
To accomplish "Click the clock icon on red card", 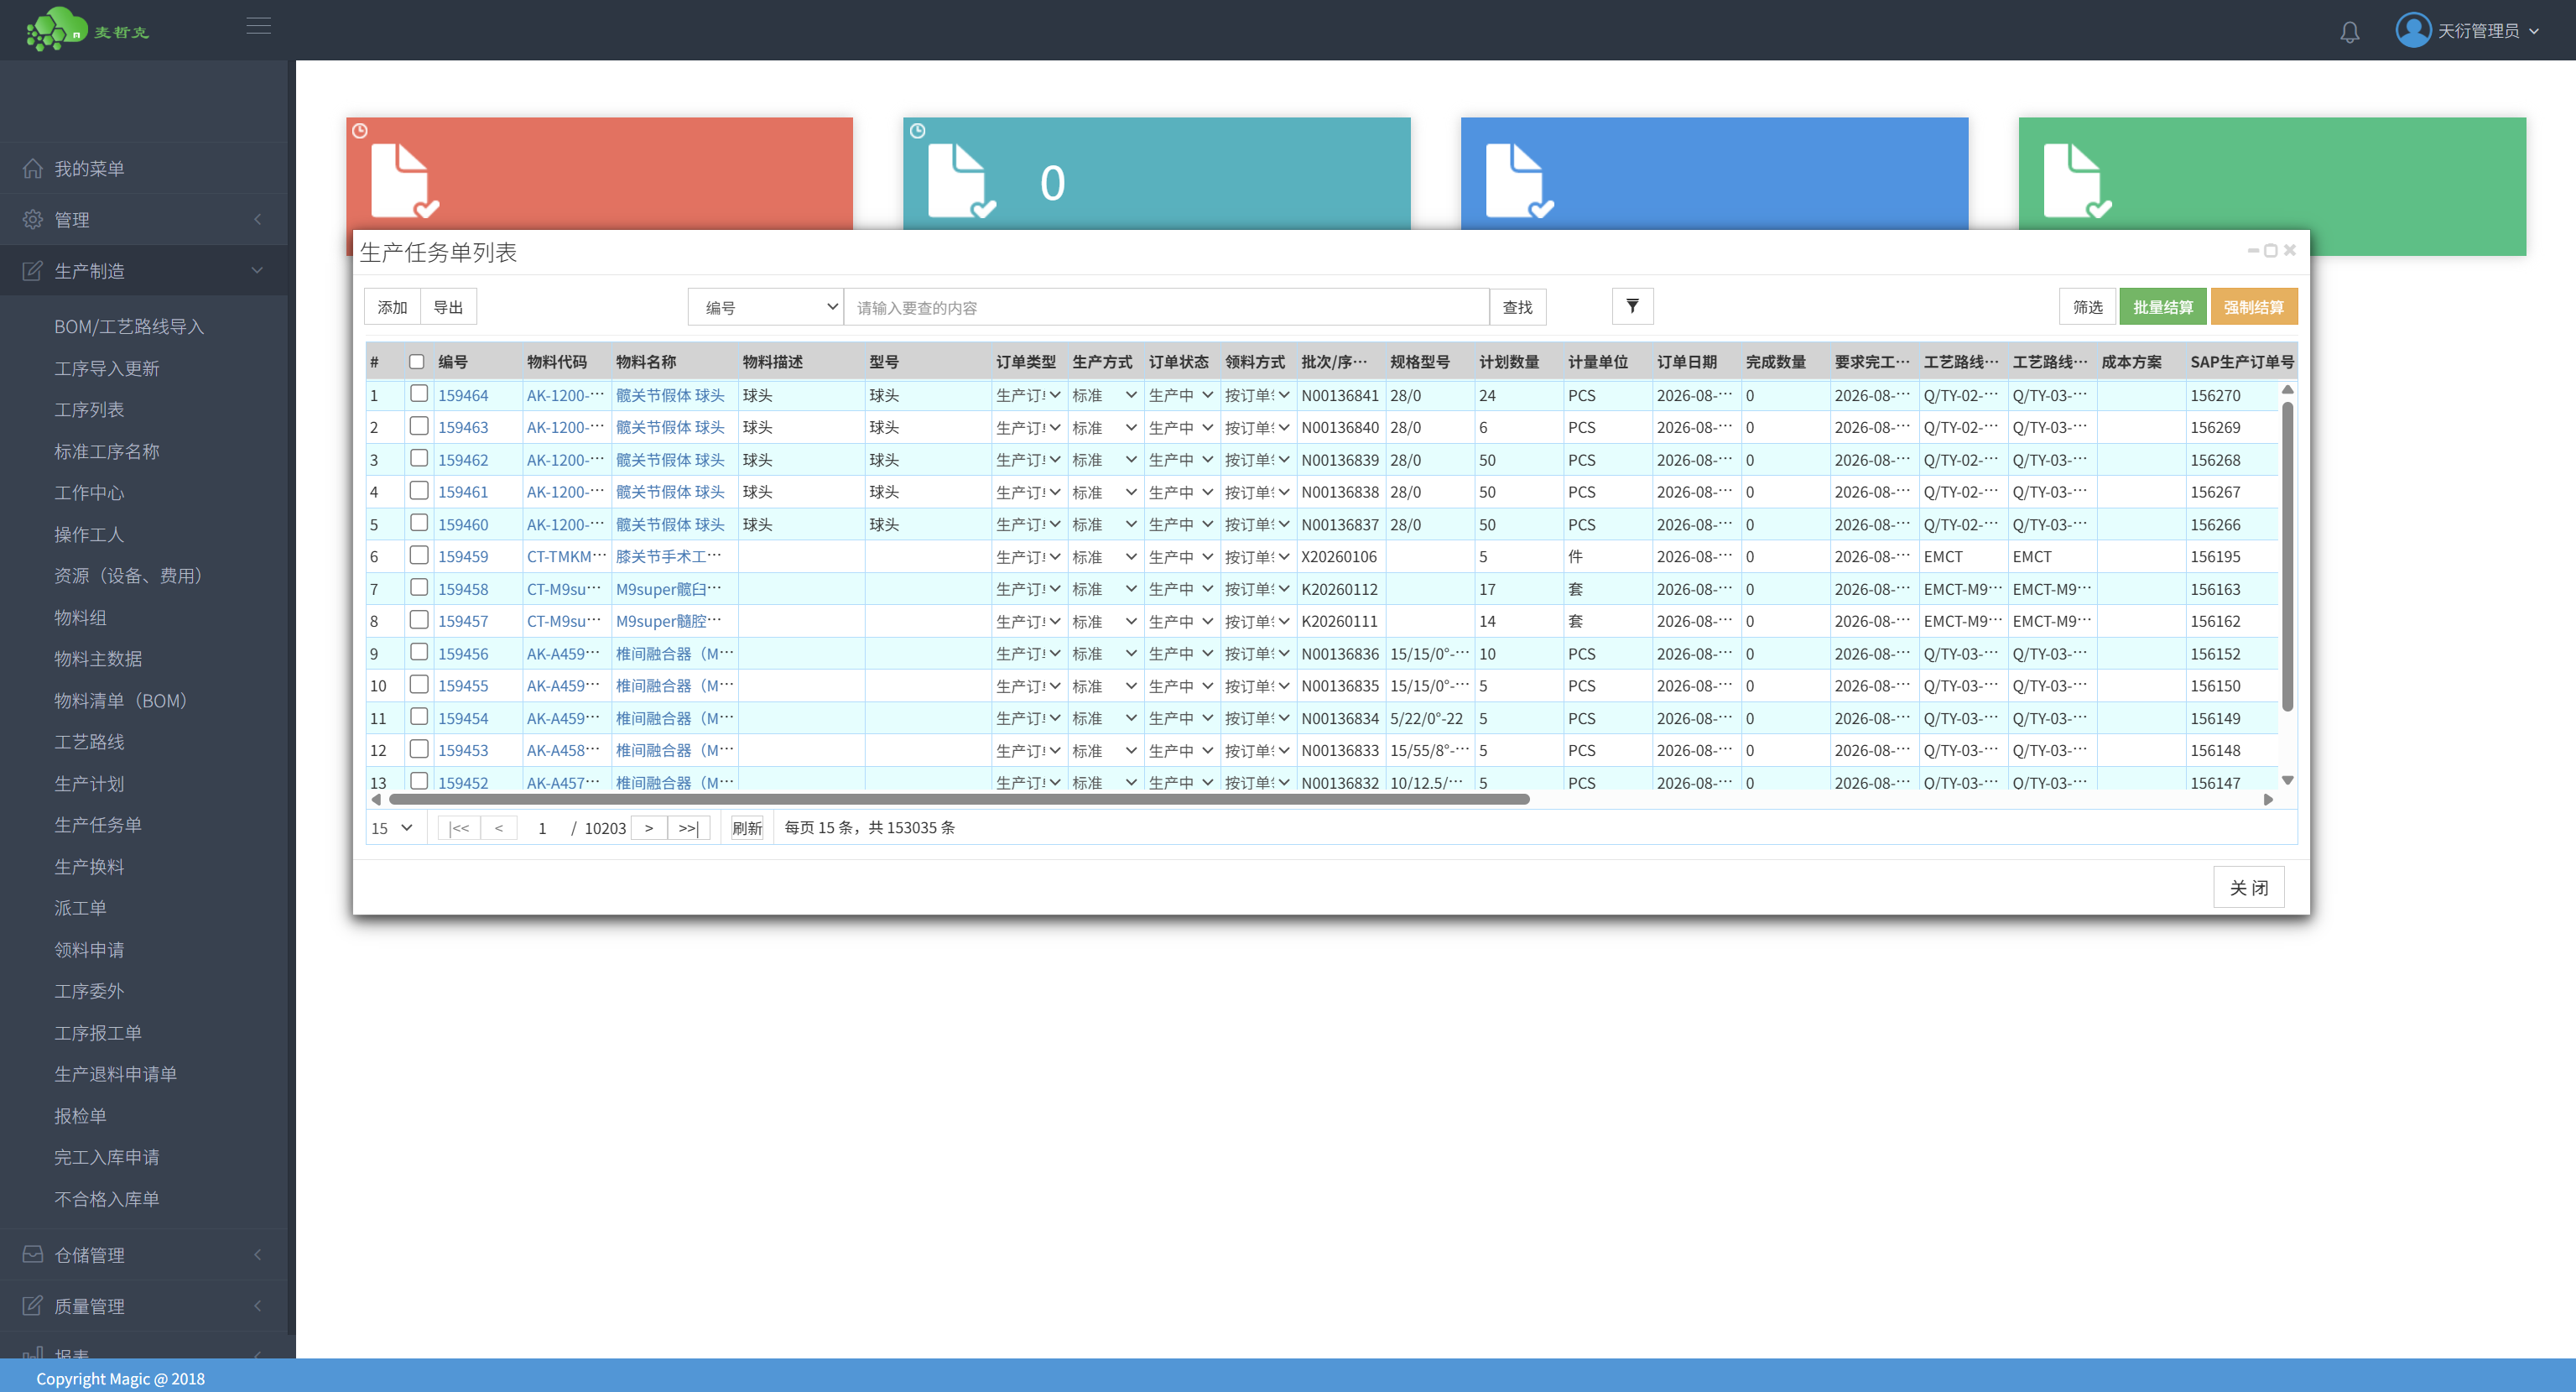I will click(360, 130).
